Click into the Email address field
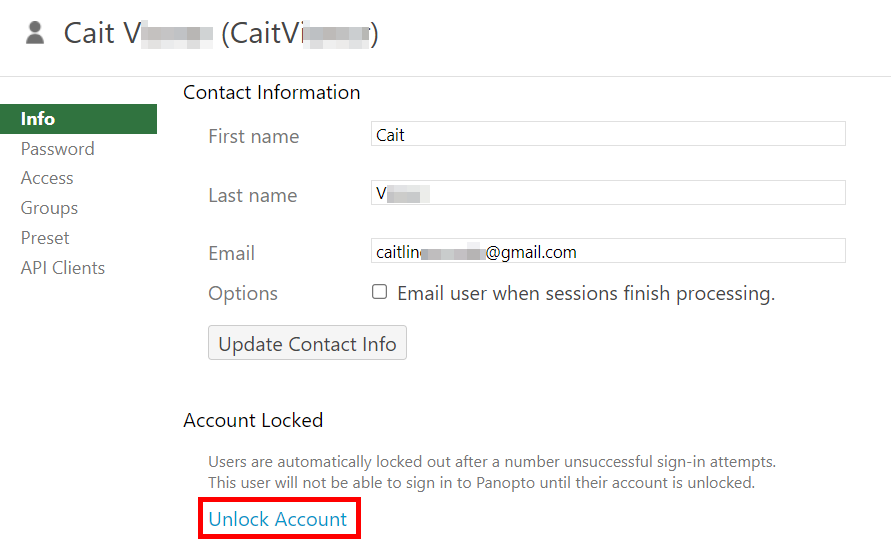 tap(607, 251)
